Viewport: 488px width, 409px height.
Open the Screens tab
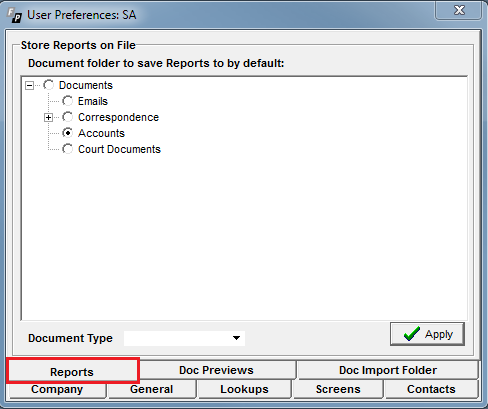point(338,389)
